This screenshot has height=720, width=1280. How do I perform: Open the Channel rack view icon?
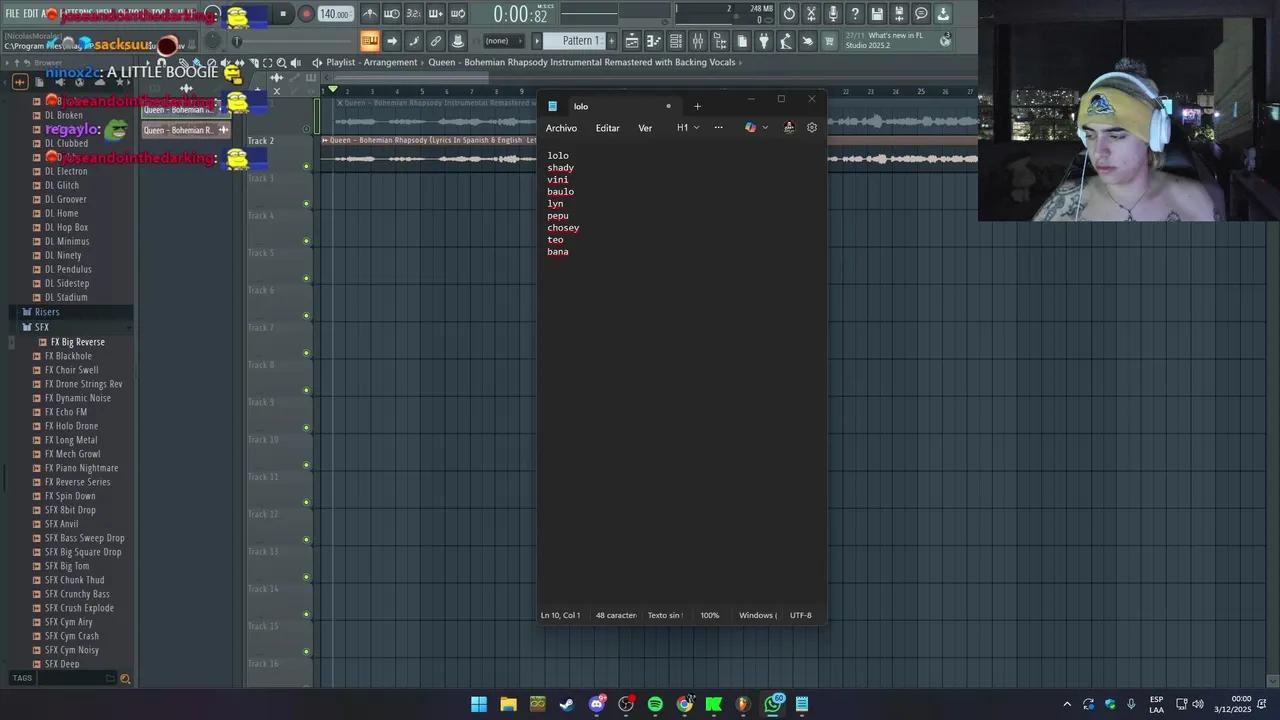(x=676, y=41)
